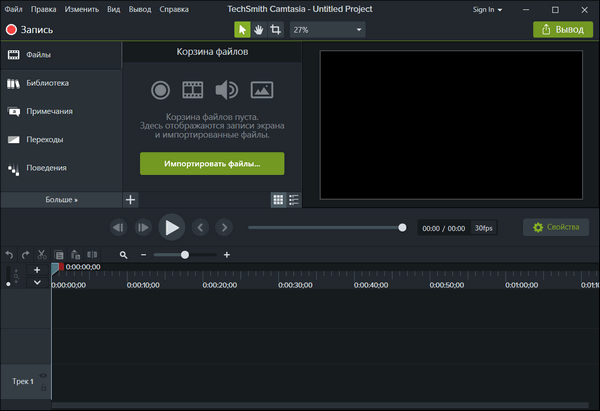Click the 00:00 / 00:00 time display
The height and width of the screenshot is (411, 600).
444,228
